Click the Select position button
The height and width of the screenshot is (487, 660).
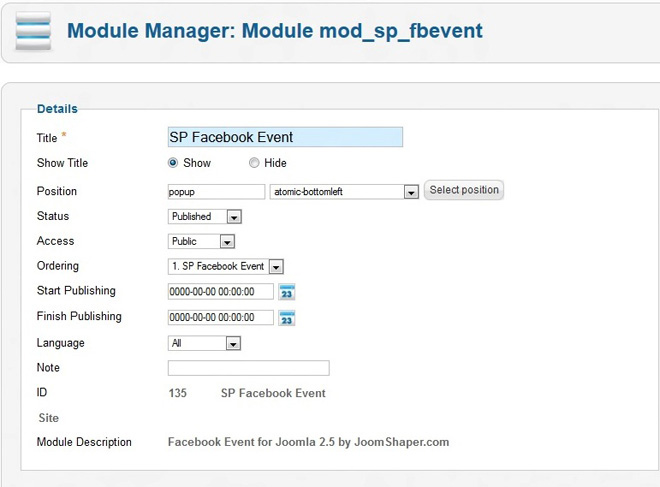(464, 190)
